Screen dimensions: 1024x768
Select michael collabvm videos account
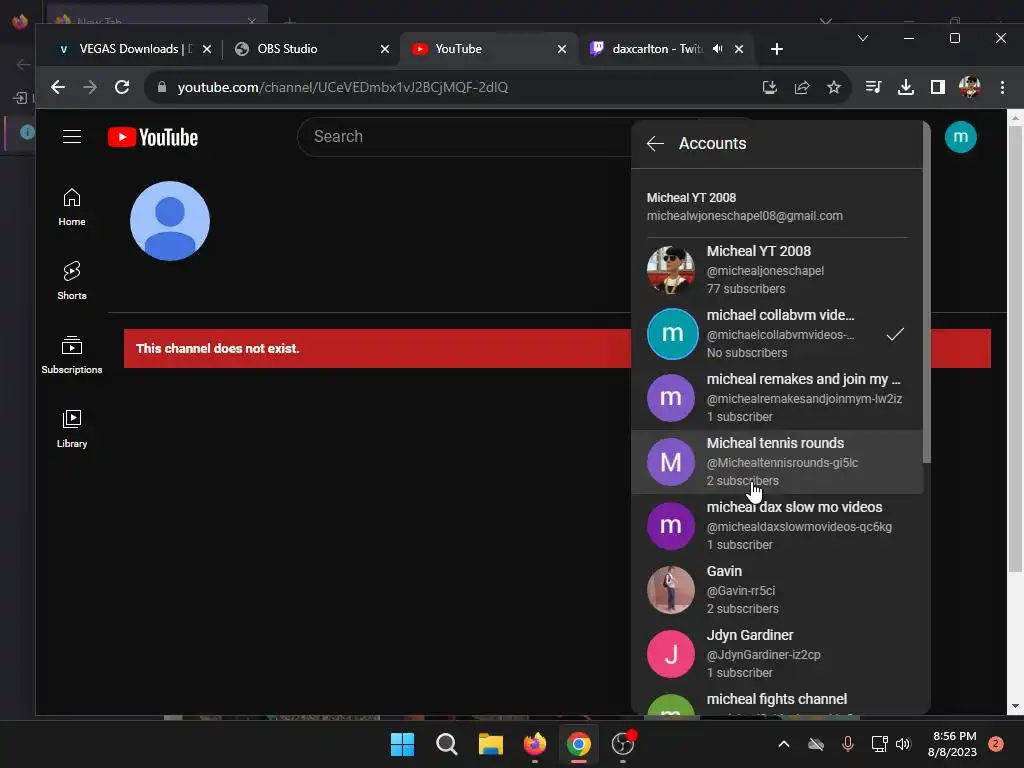pyautogui.click(x=776, y=334)
